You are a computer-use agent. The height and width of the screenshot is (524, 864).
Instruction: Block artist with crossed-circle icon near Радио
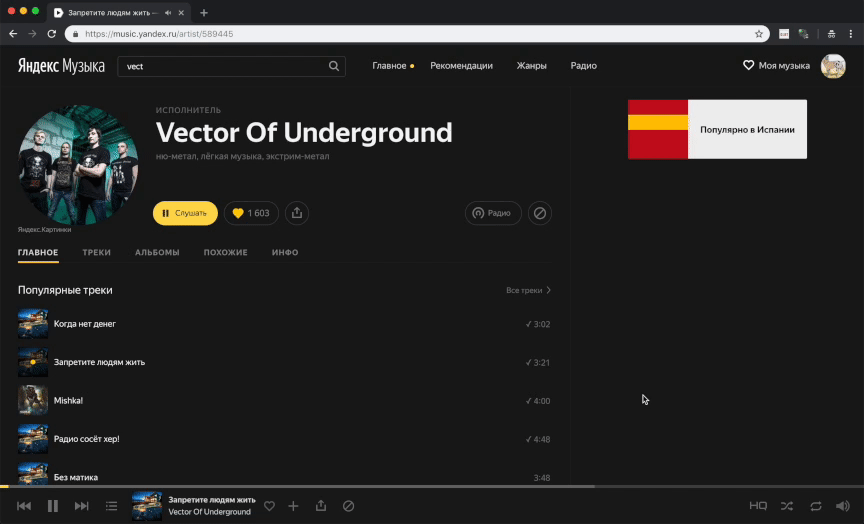[x=540, y=213]
